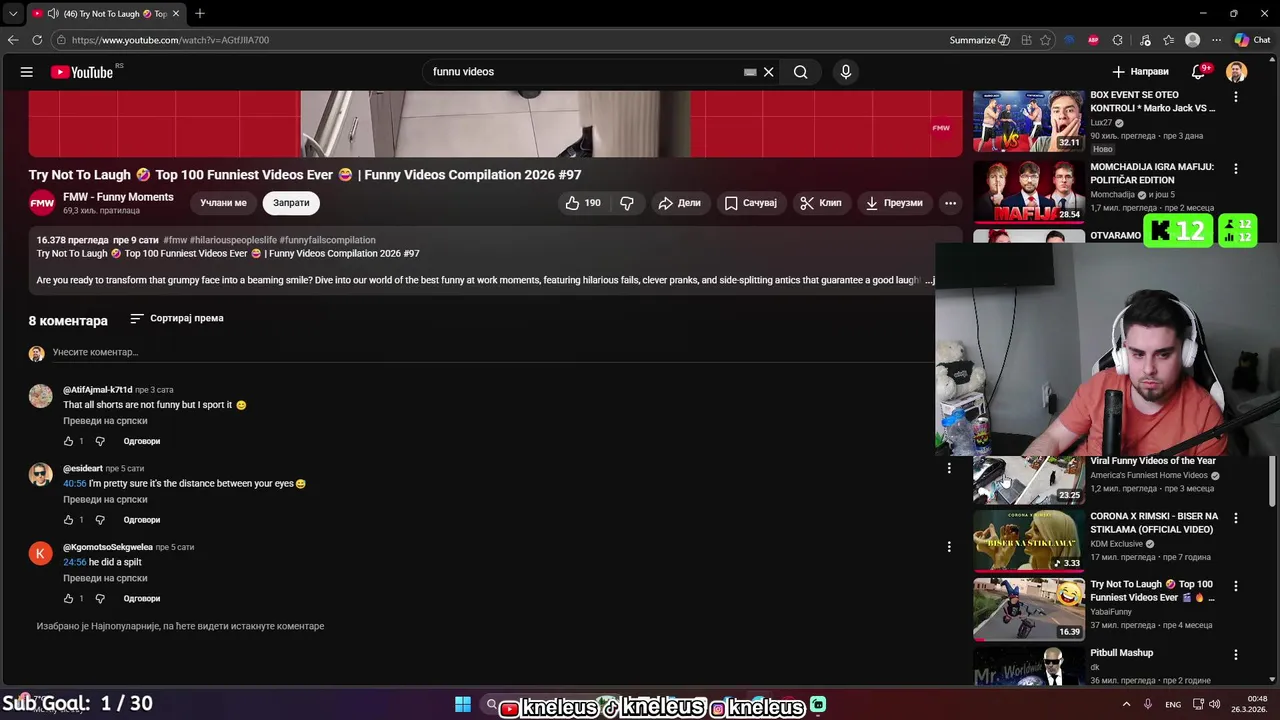
Task: Open CORONA X RIMSKI video thumbnail
Action: pyautogui.click(x=1028, y=541)
